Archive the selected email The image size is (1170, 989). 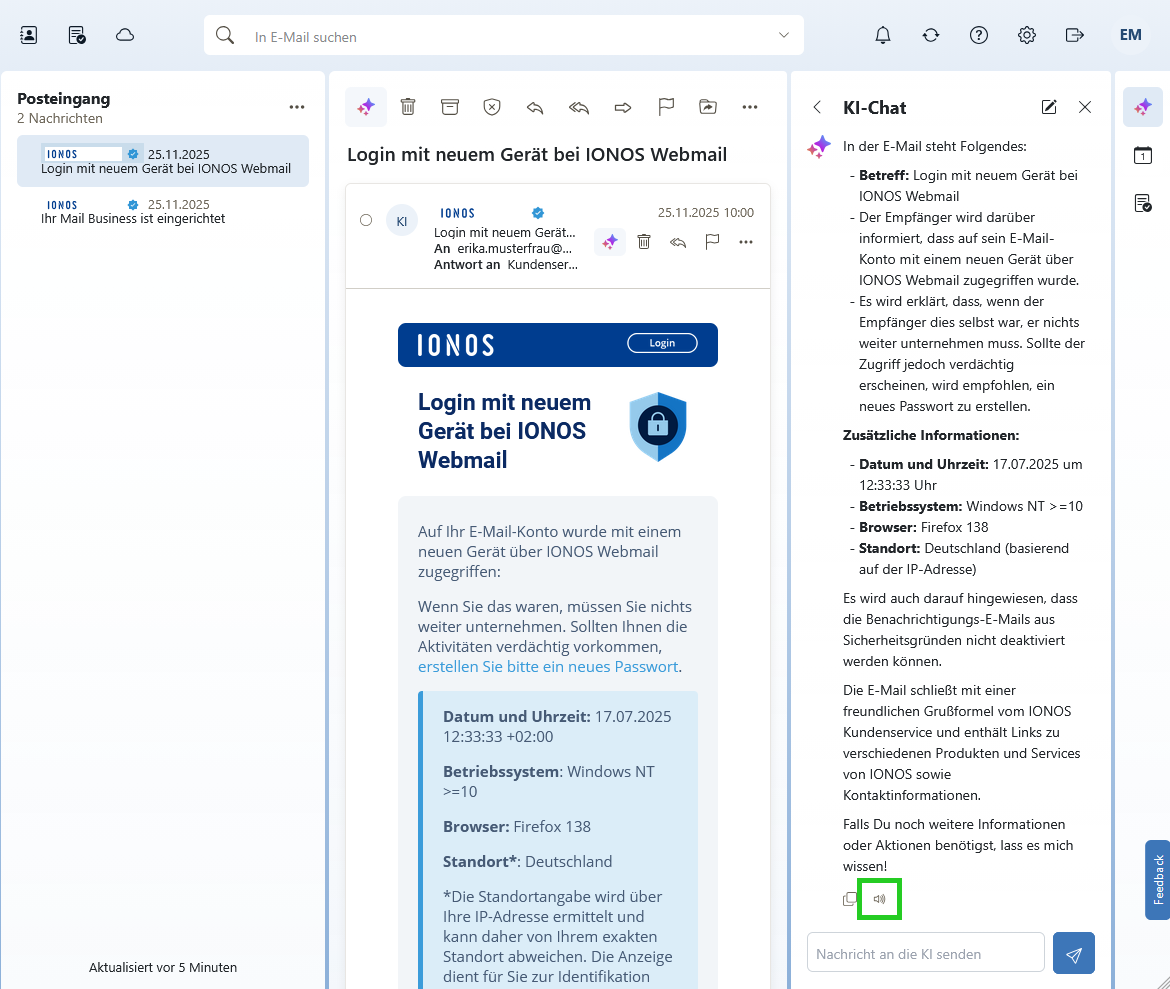(449, 106)
